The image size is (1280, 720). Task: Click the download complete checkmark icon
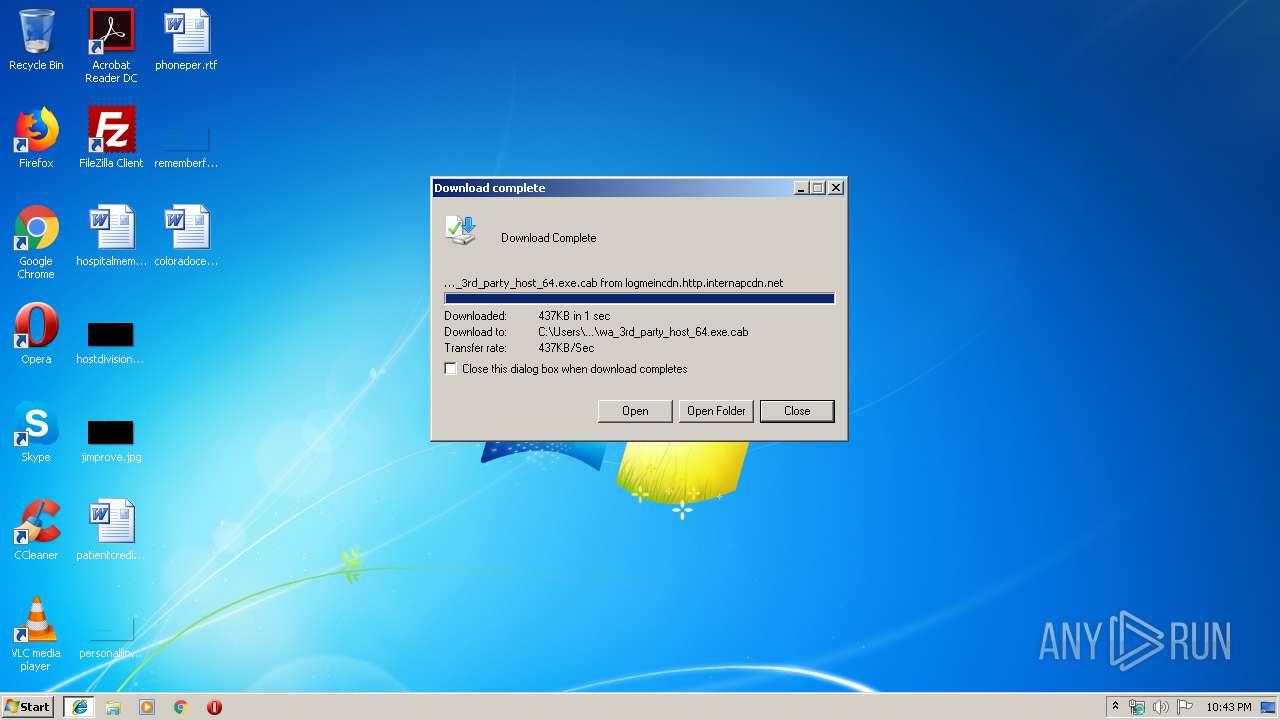[461, 231]
